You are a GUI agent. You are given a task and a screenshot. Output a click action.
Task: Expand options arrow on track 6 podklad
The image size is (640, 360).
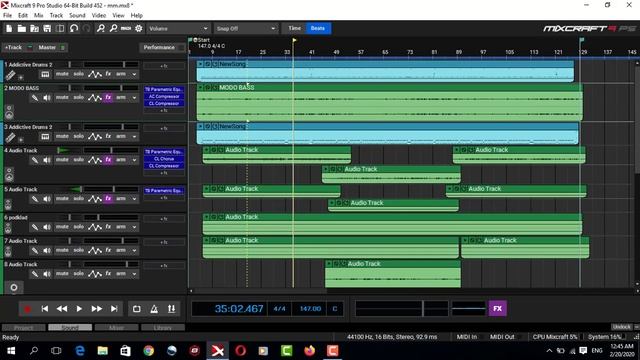point(134,227)
